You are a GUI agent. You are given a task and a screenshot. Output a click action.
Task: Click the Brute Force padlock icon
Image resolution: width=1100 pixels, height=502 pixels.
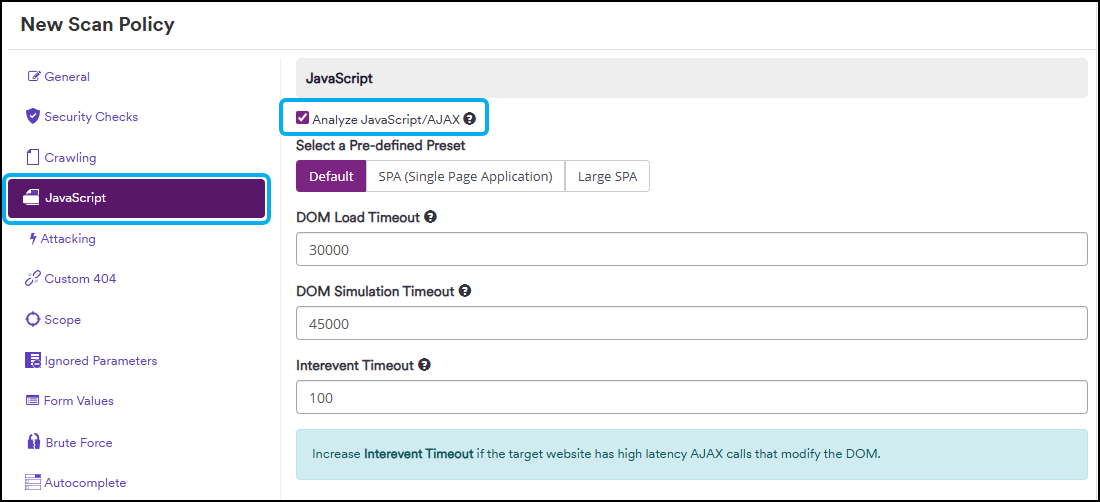33,442
